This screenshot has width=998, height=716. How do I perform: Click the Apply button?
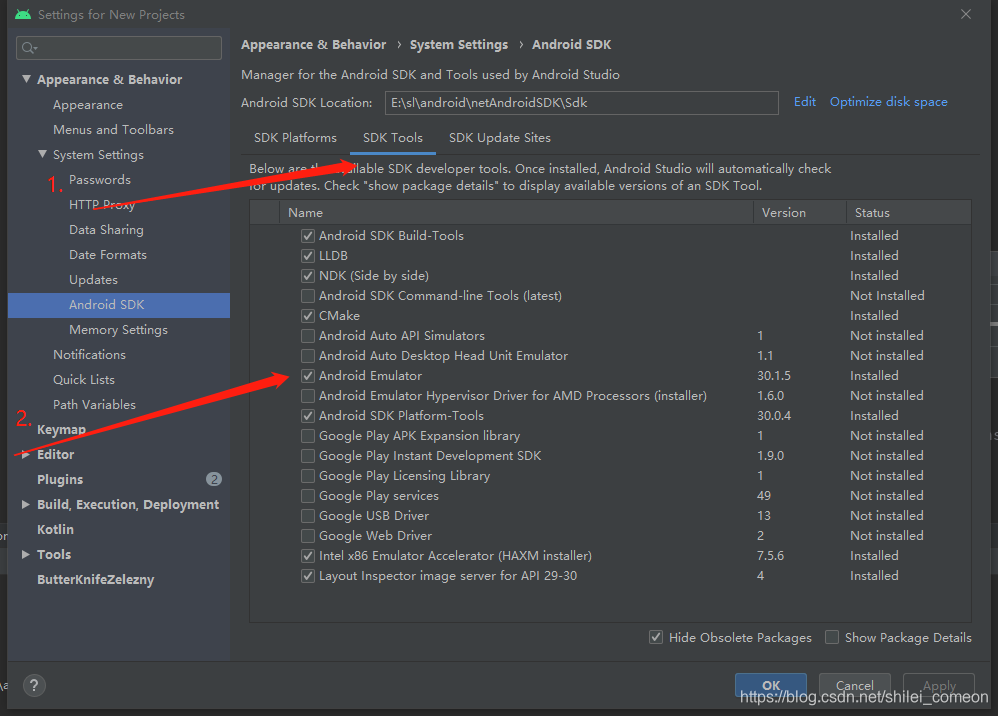pyautogui.click(x=939, y=685)
